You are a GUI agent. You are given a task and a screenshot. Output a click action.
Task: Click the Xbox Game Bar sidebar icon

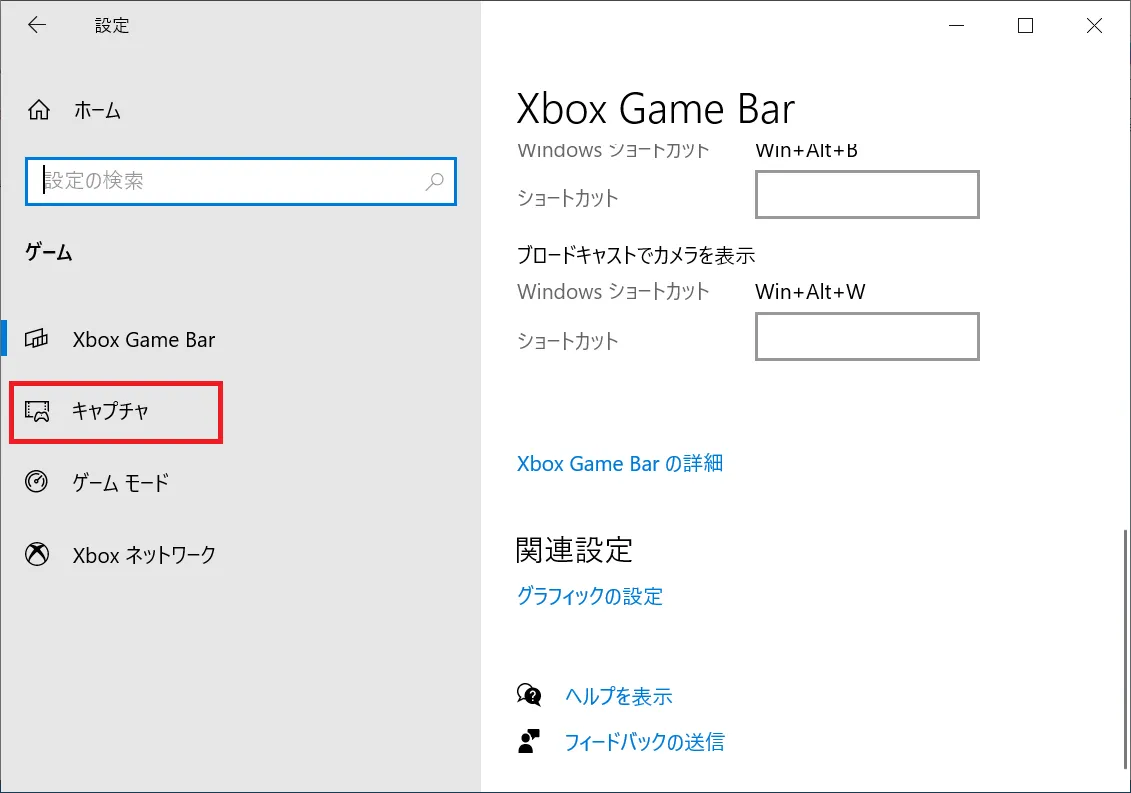(37, 338)
